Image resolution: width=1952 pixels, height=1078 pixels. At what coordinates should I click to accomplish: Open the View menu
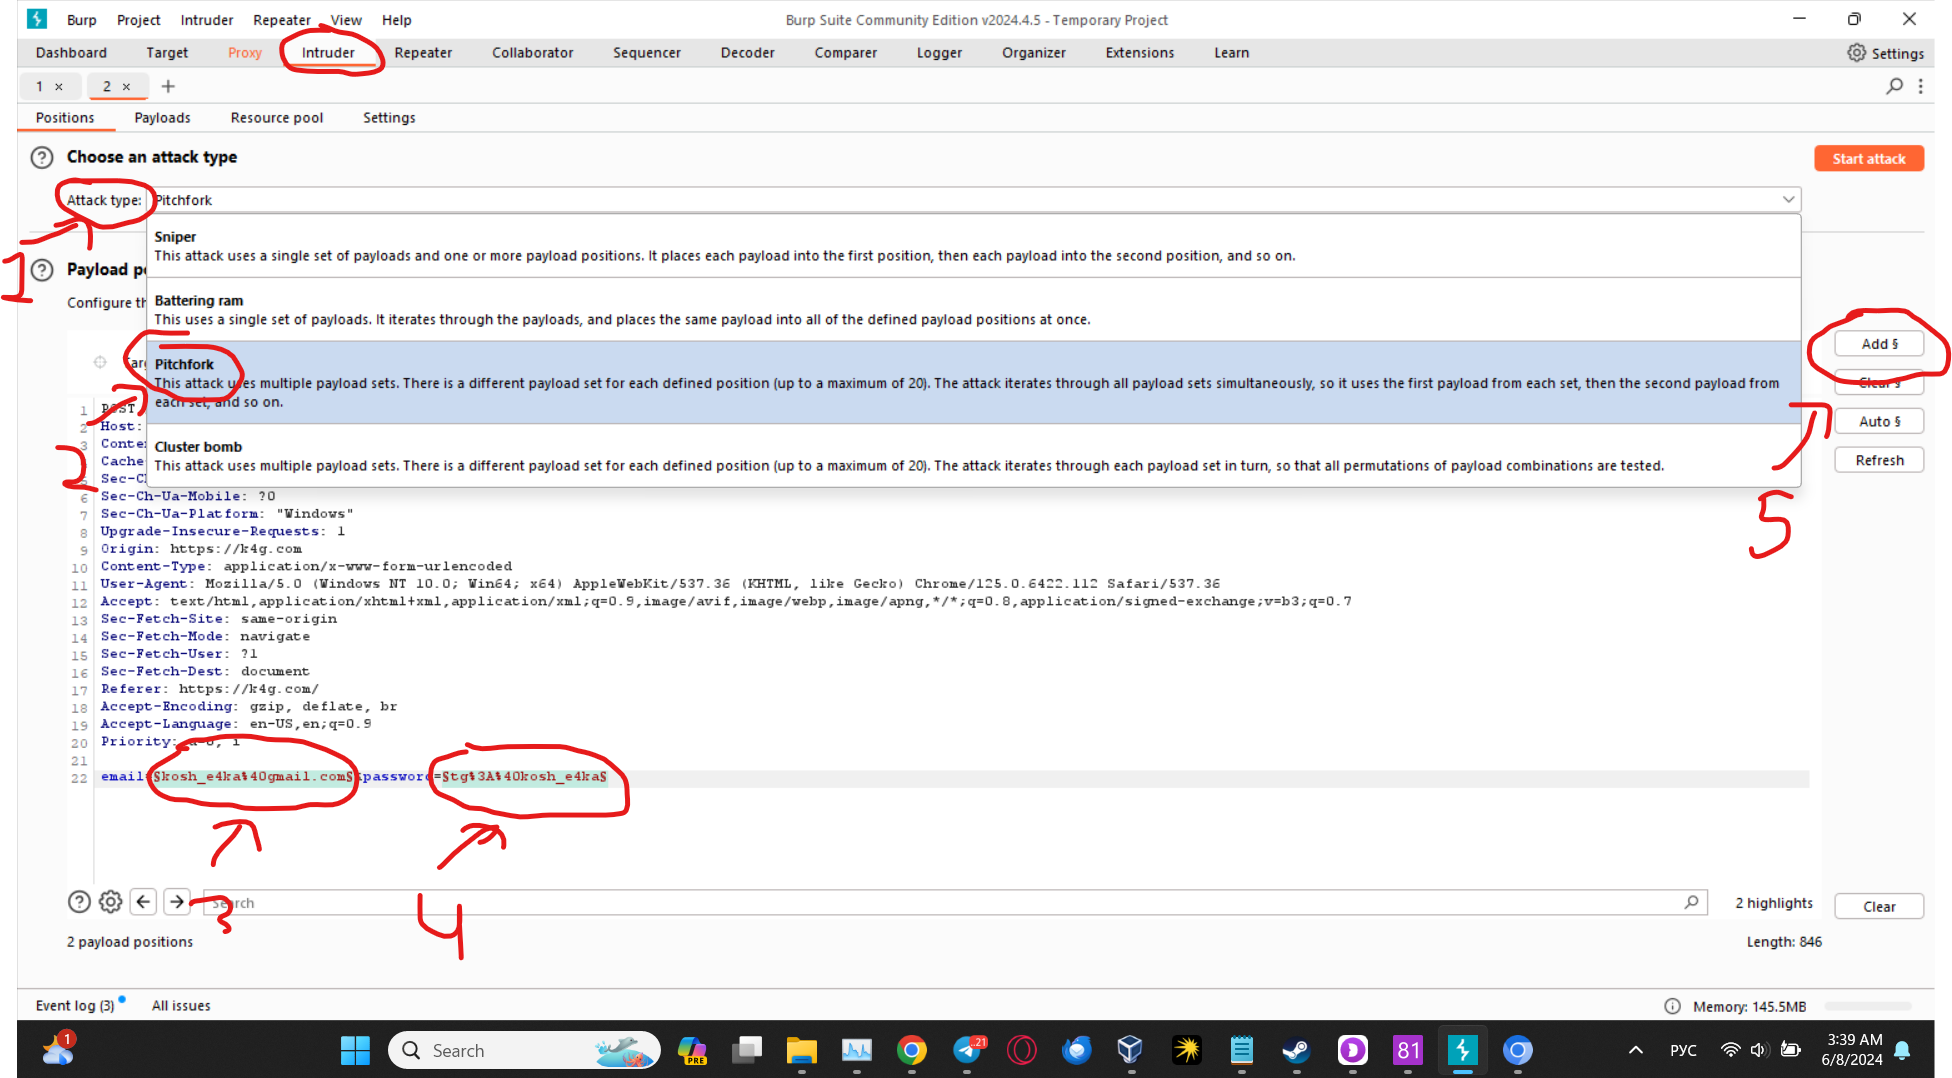pos(346,20)
